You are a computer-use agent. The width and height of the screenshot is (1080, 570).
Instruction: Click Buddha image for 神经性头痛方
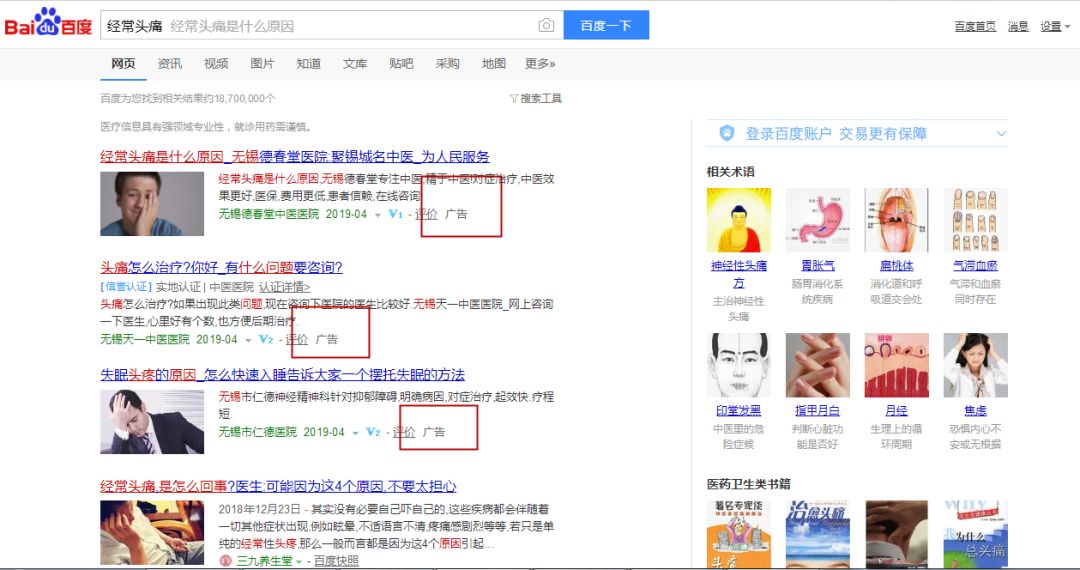click(x=739, y=220)
